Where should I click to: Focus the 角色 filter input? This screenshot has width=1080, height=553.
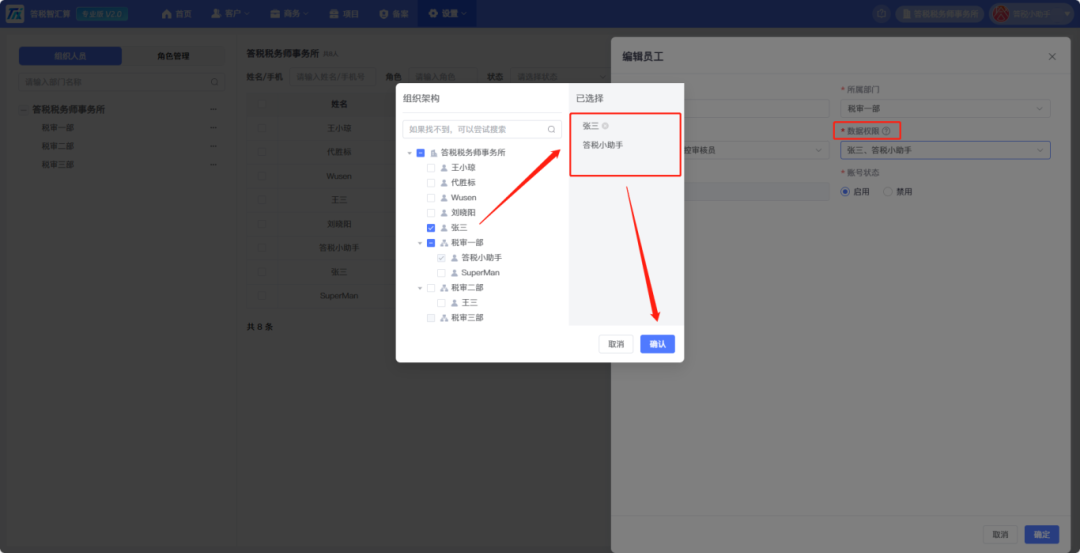point(442,77)
